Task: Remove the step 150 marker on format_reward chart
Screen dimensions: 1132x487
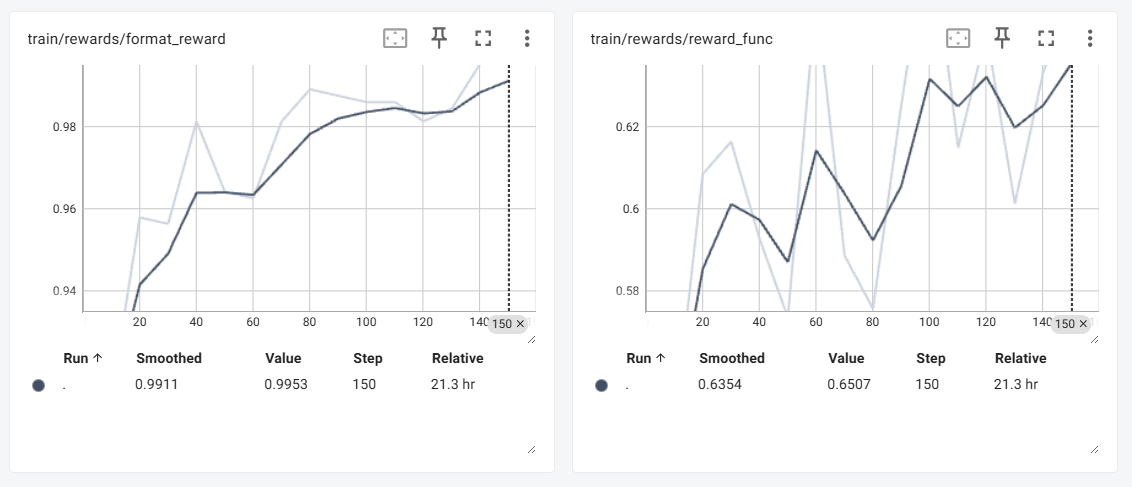Action: pyautogui.click(x=520, y=324)
